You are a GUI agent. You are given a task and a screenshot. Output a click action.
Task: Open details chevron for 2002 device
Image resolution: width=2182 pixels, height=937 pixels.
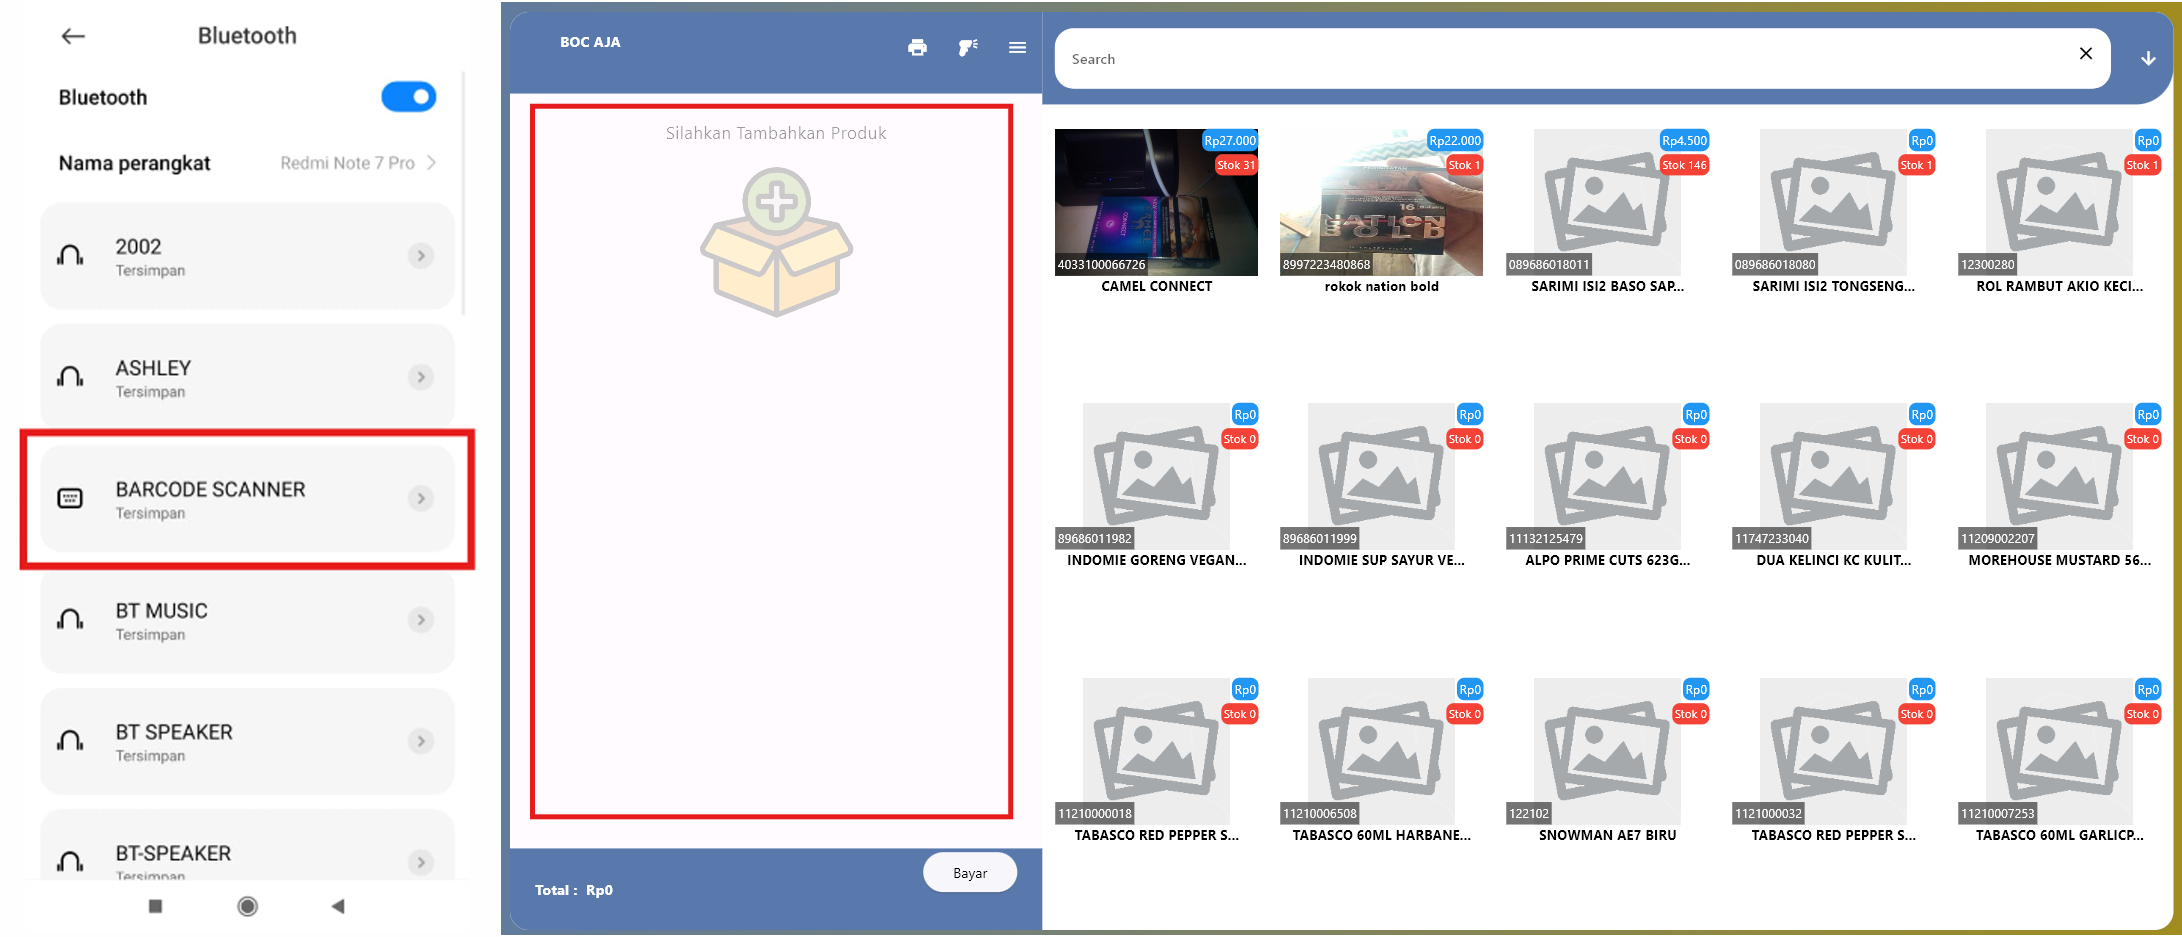click(x=421, y=256)
